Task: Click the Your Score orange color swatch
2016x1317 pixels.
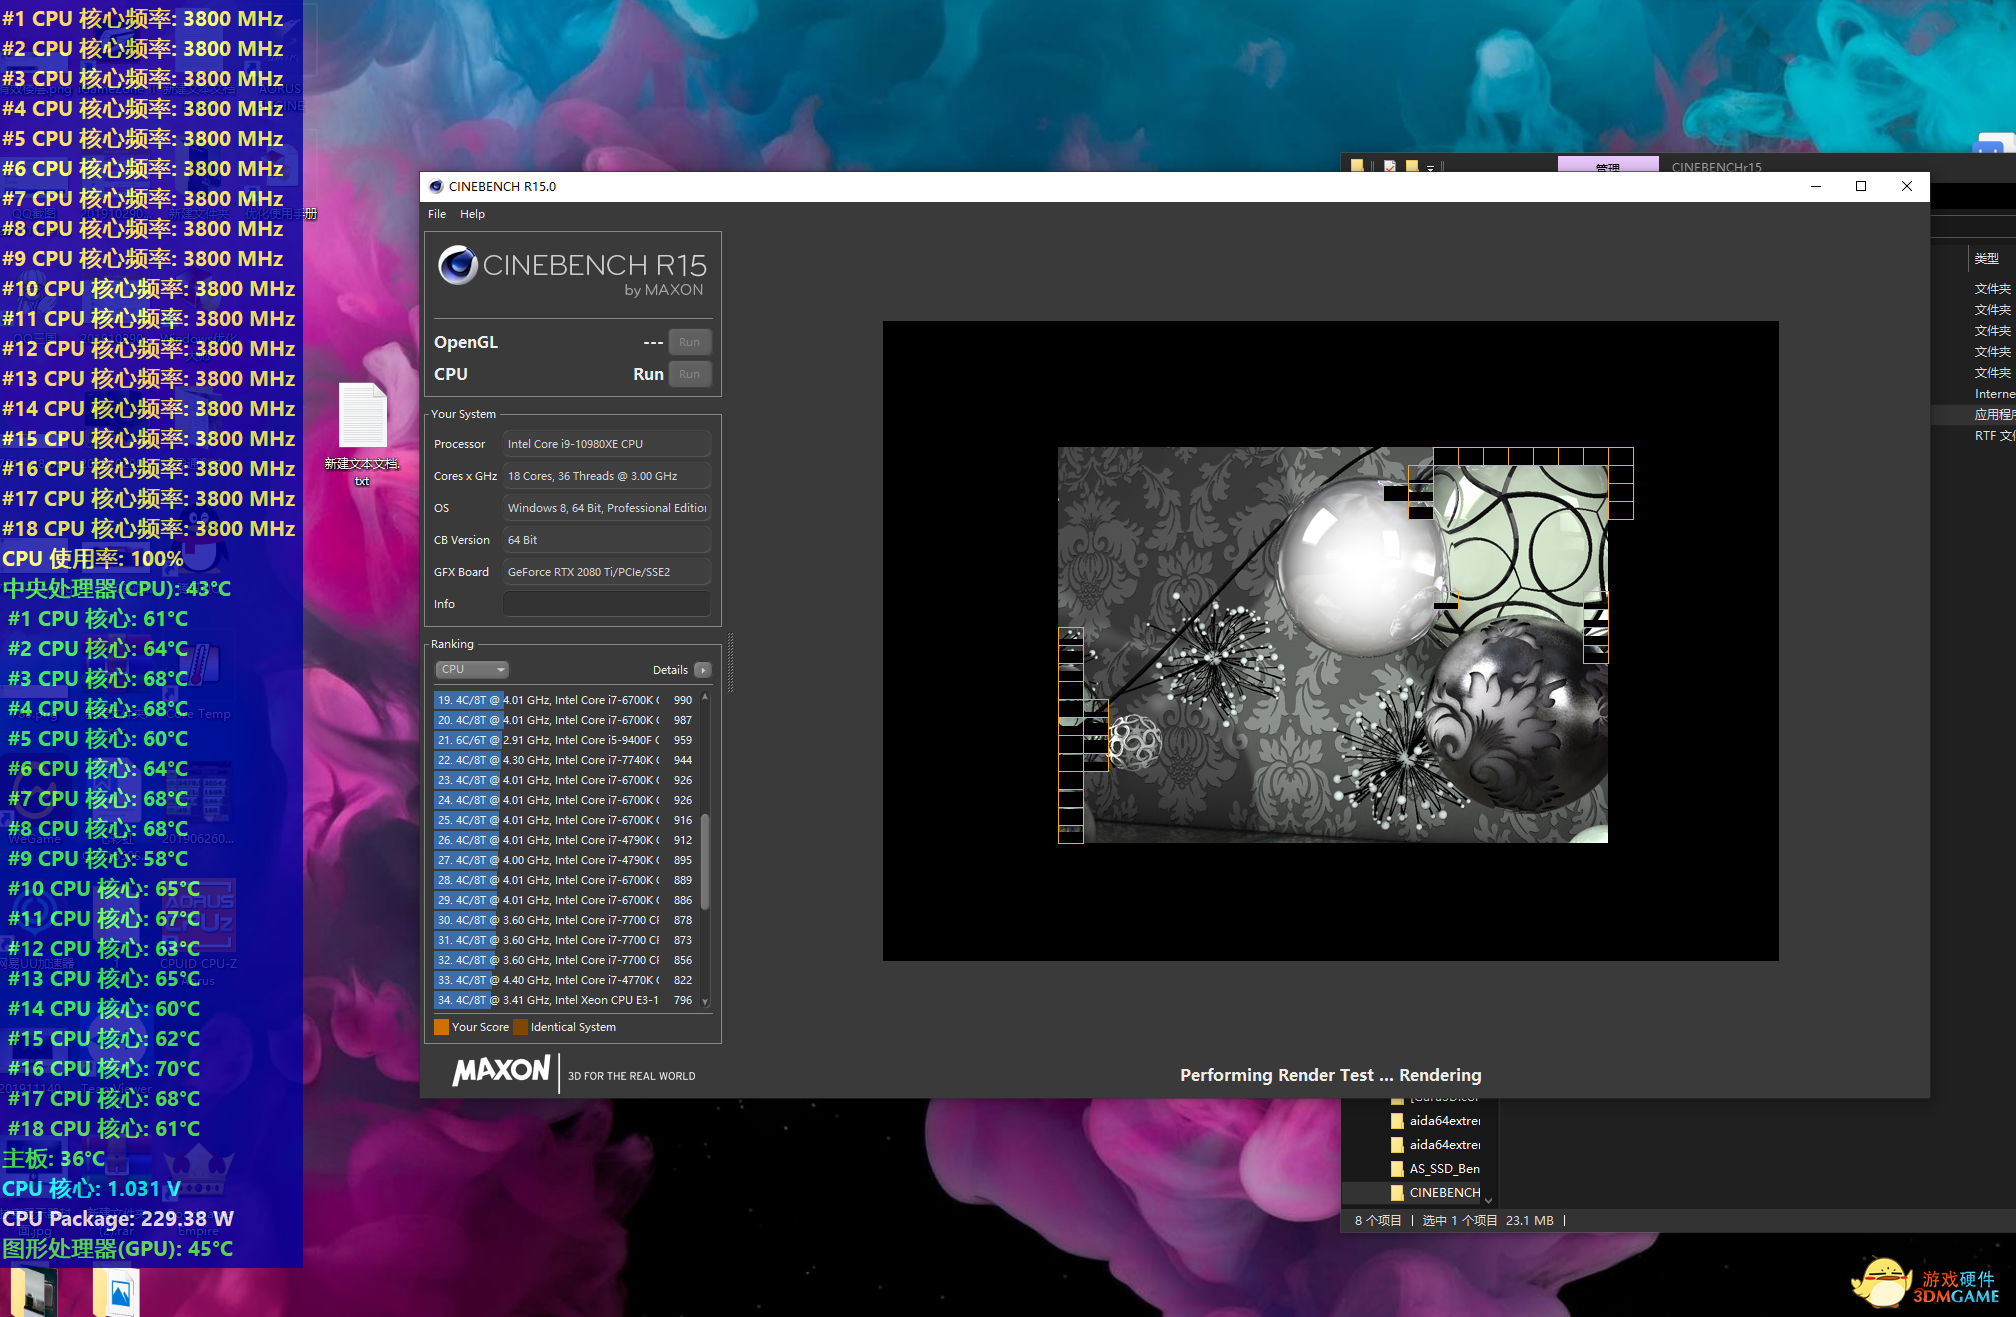Action: (x=441, y=1027)
